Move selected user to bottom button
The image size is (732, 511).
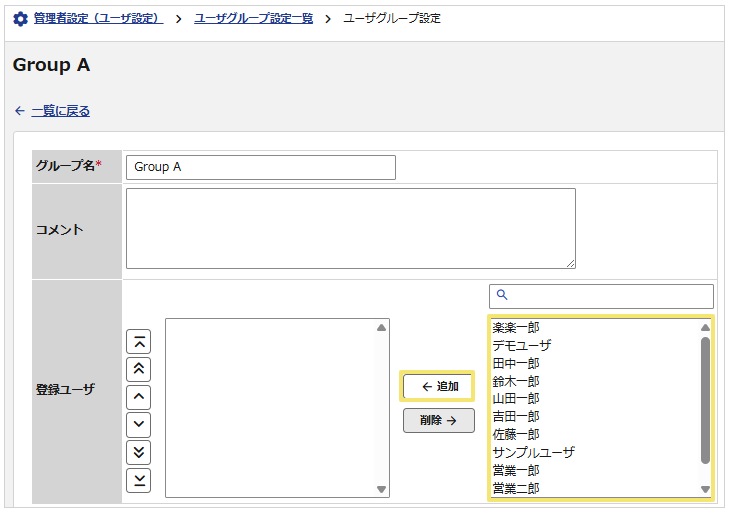click(139, 480)
